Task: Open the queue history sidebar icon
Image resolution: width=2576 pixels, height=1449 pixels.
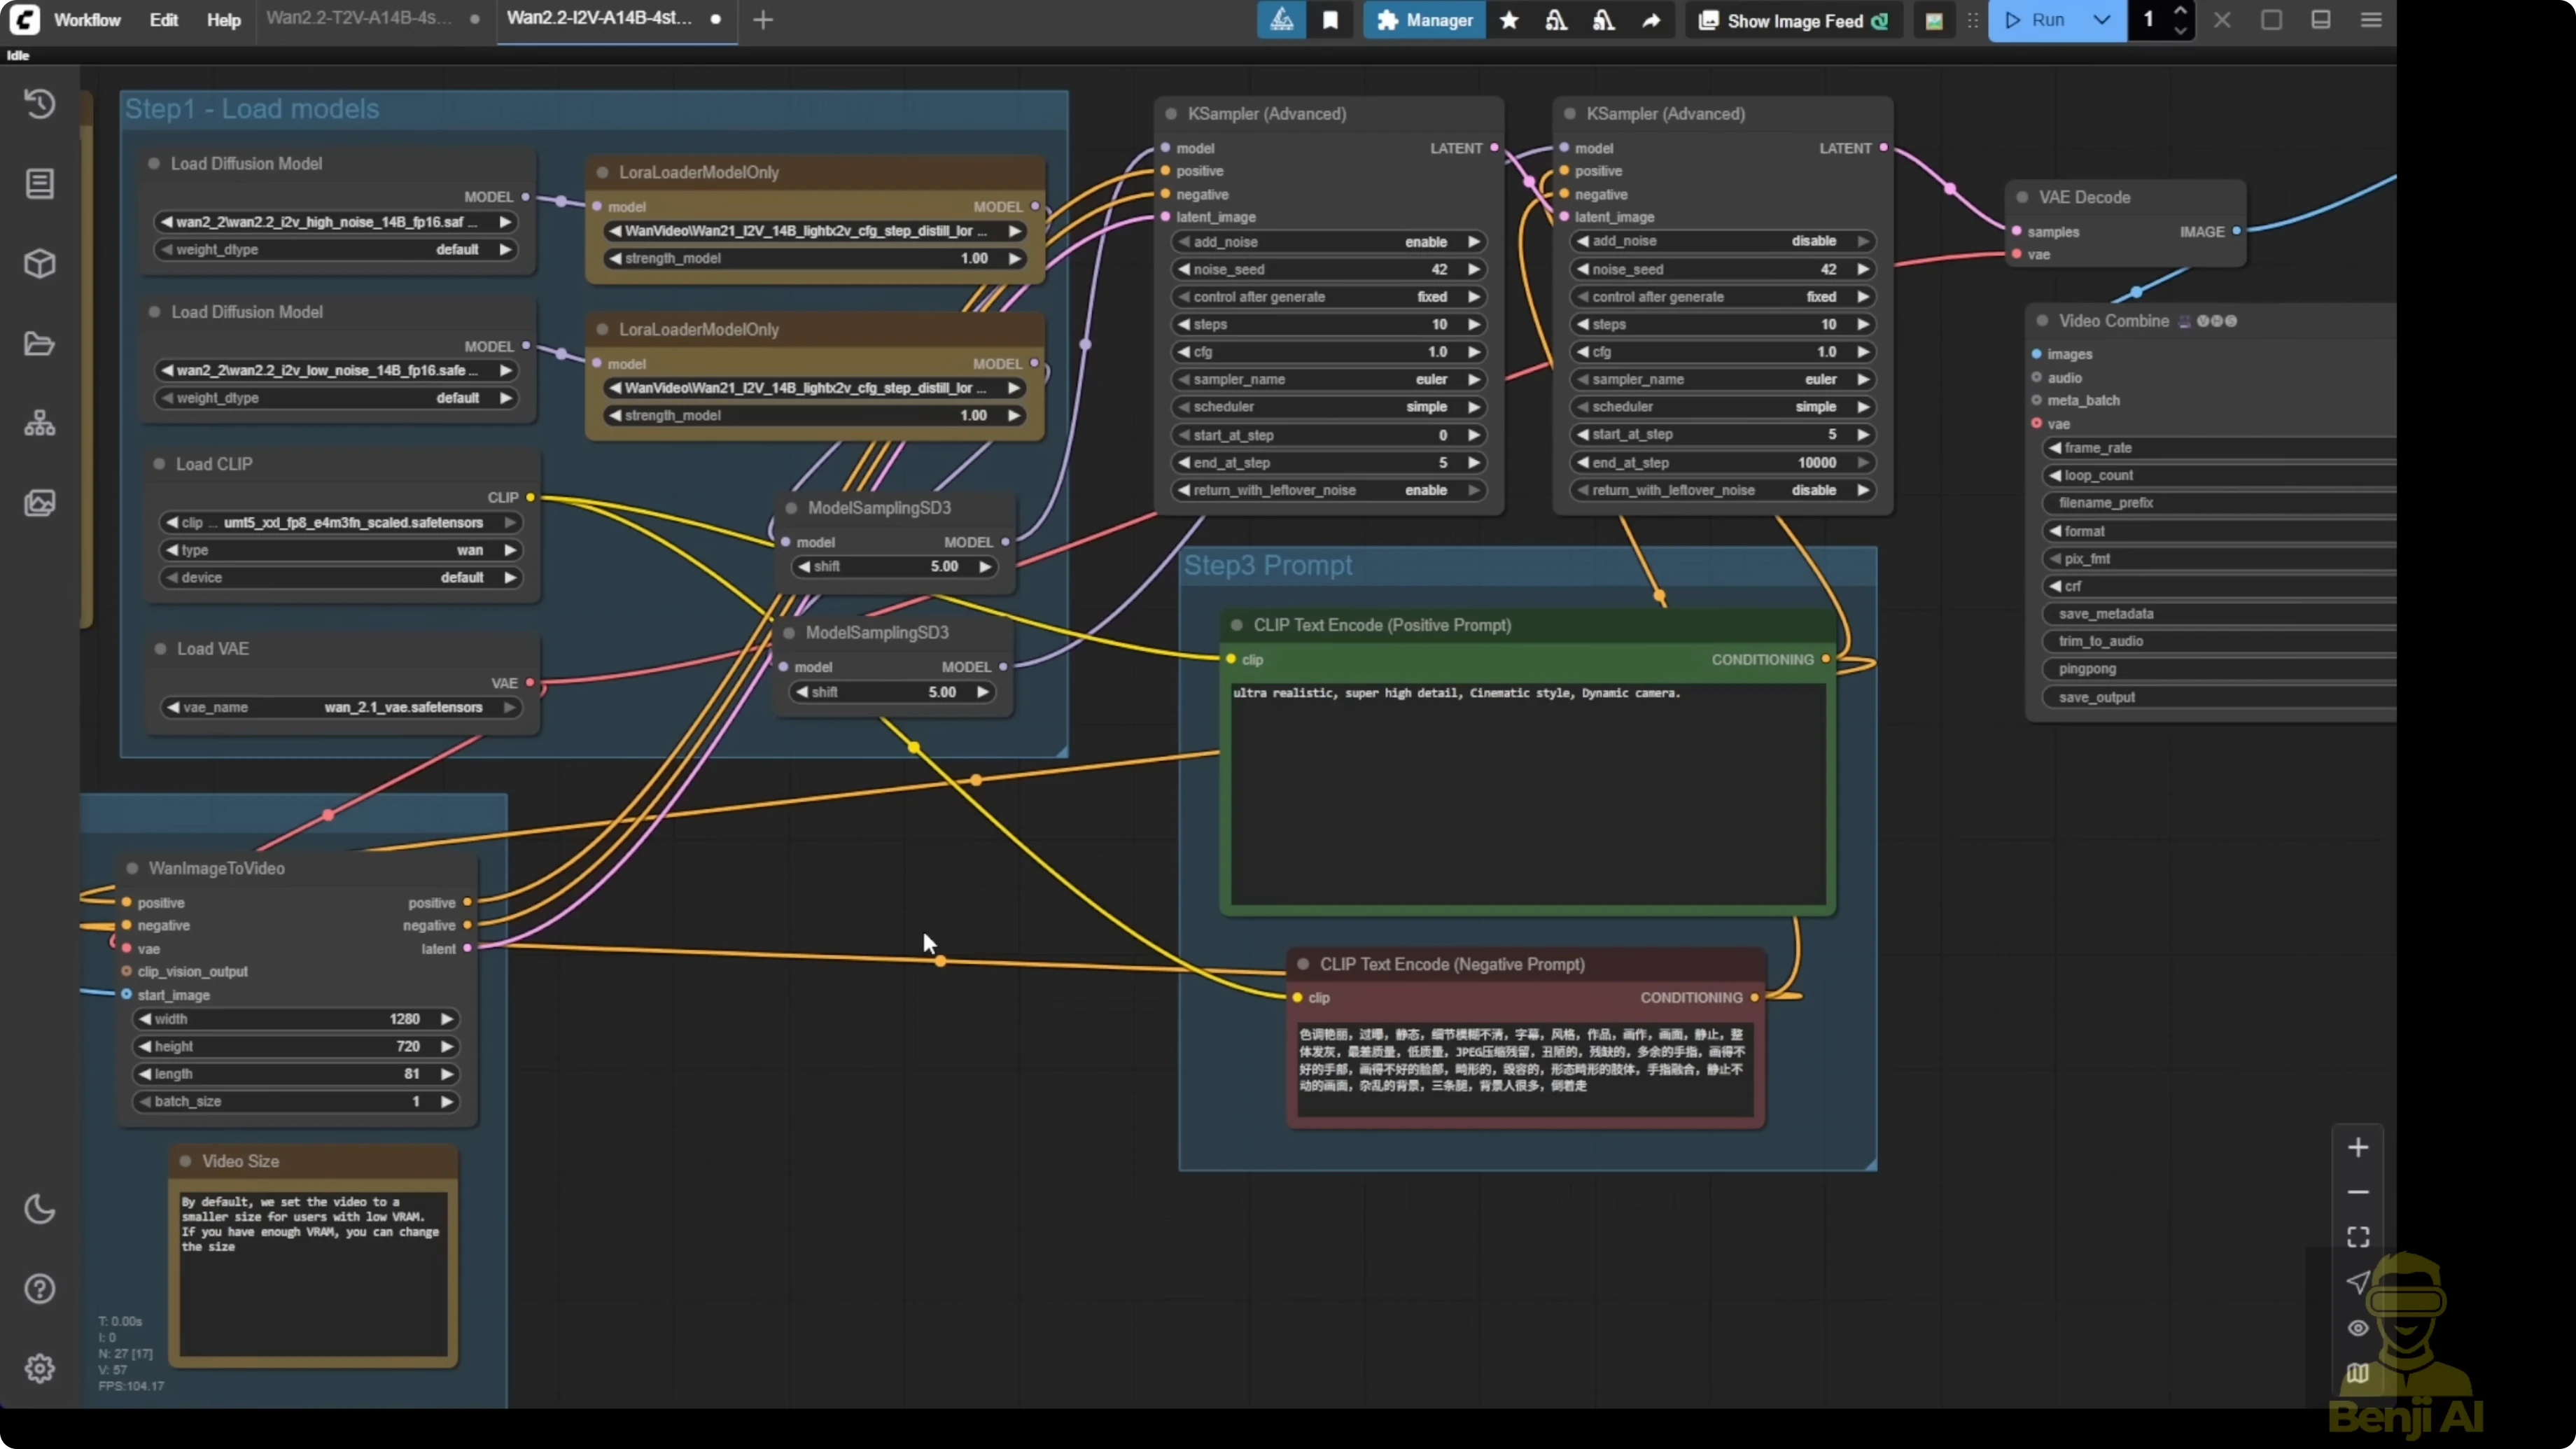Action: pos(39,104)
